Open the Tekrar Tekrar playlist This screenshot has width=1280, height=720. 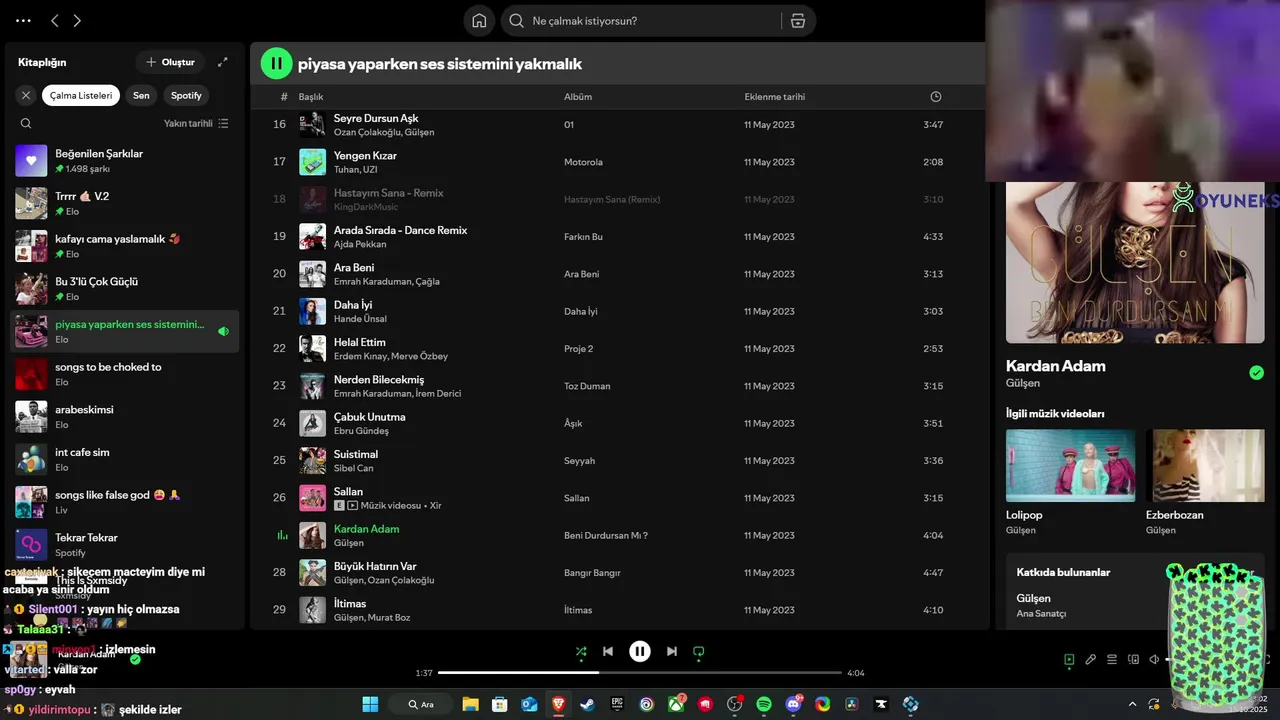[125, 544]
